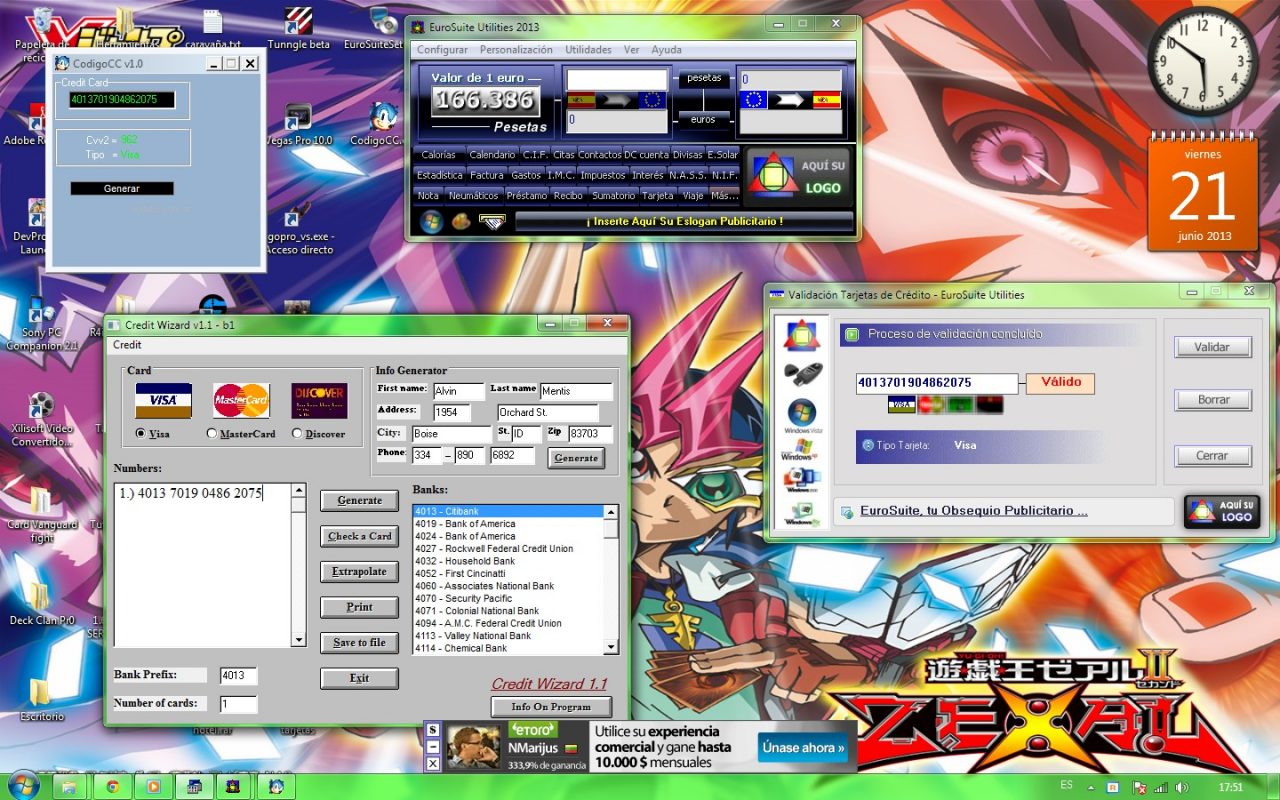
Task: Open the Credit menu in Credit Wizard
Action: pos(127,344)
